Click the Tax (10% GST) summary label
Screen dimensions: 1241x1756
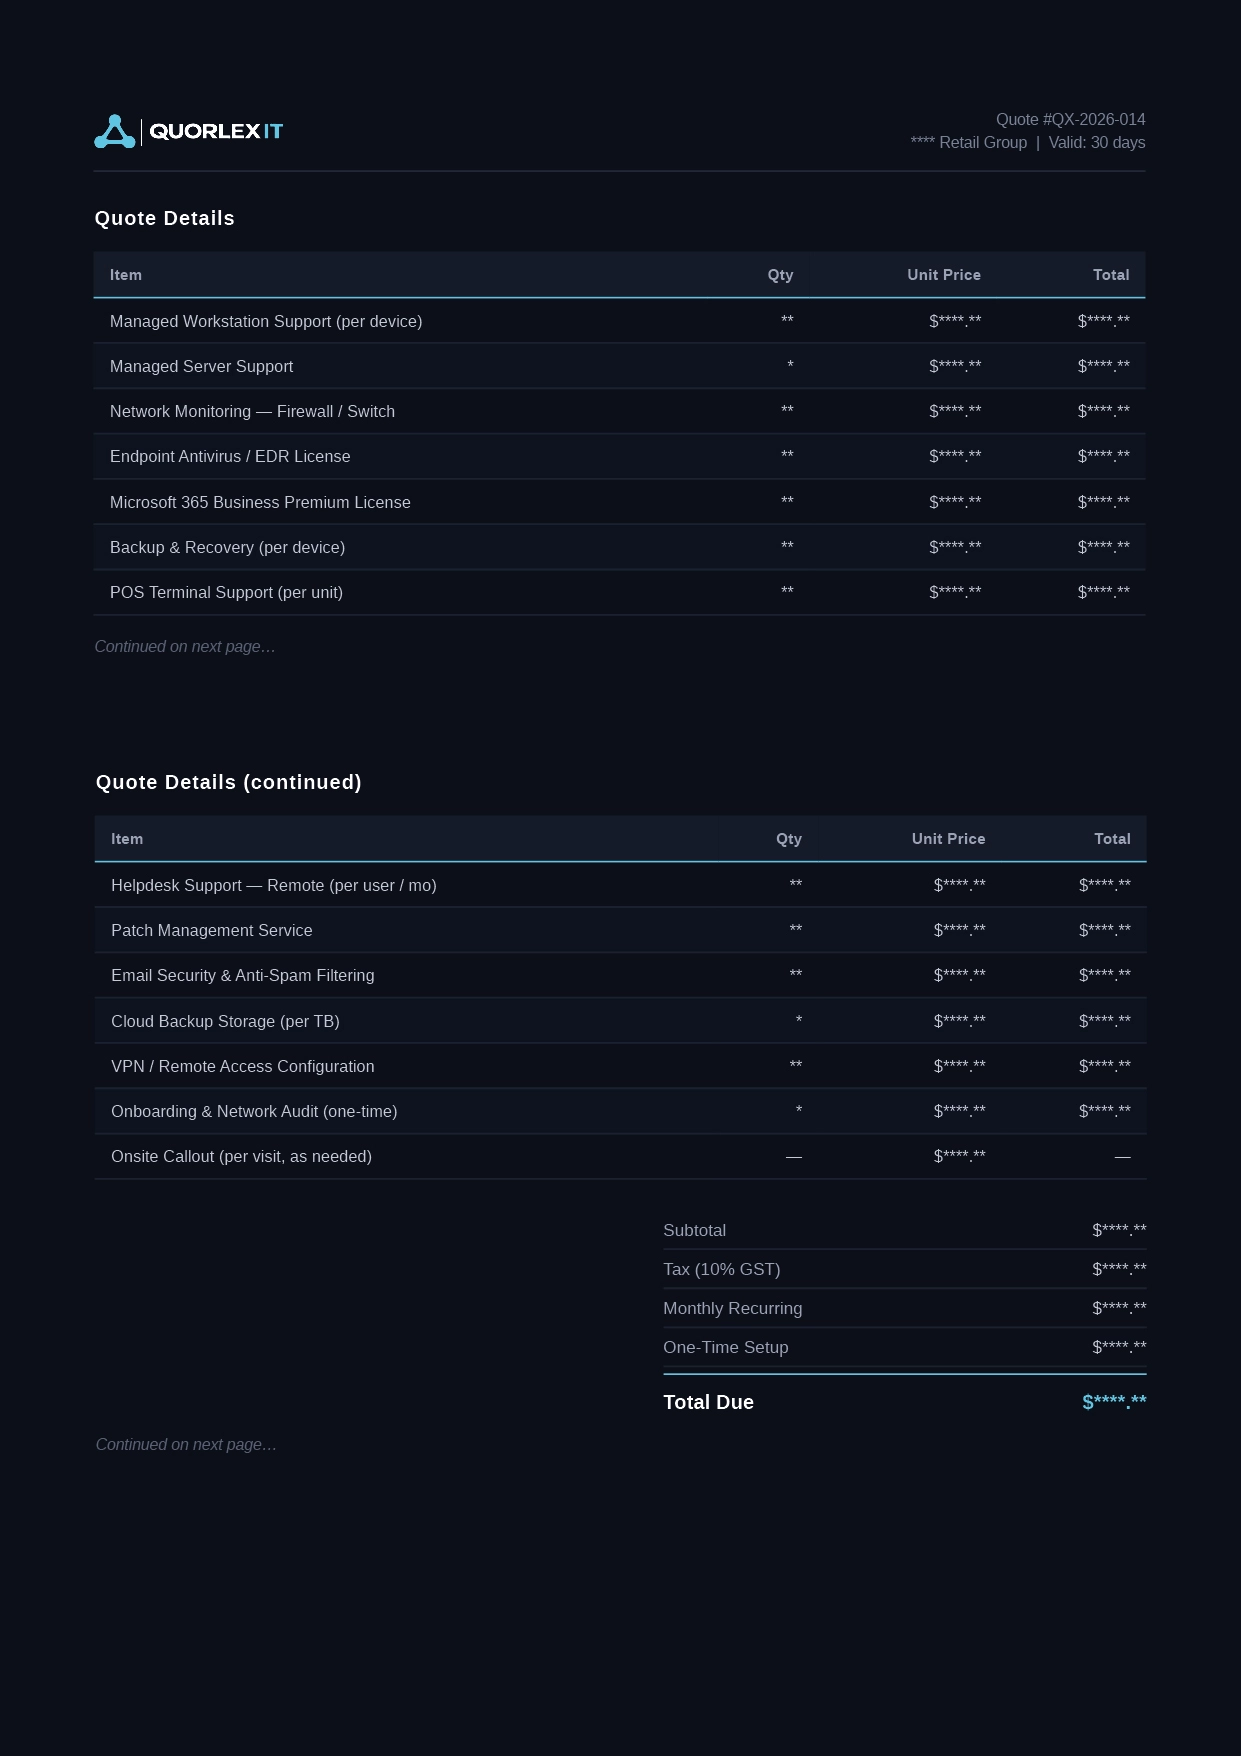[722, 1269]
